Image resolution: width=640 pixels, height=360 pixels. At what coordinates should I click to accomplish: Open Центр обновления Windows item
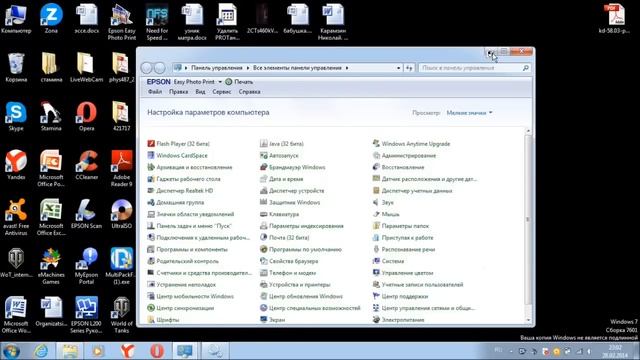coord(302,296)
